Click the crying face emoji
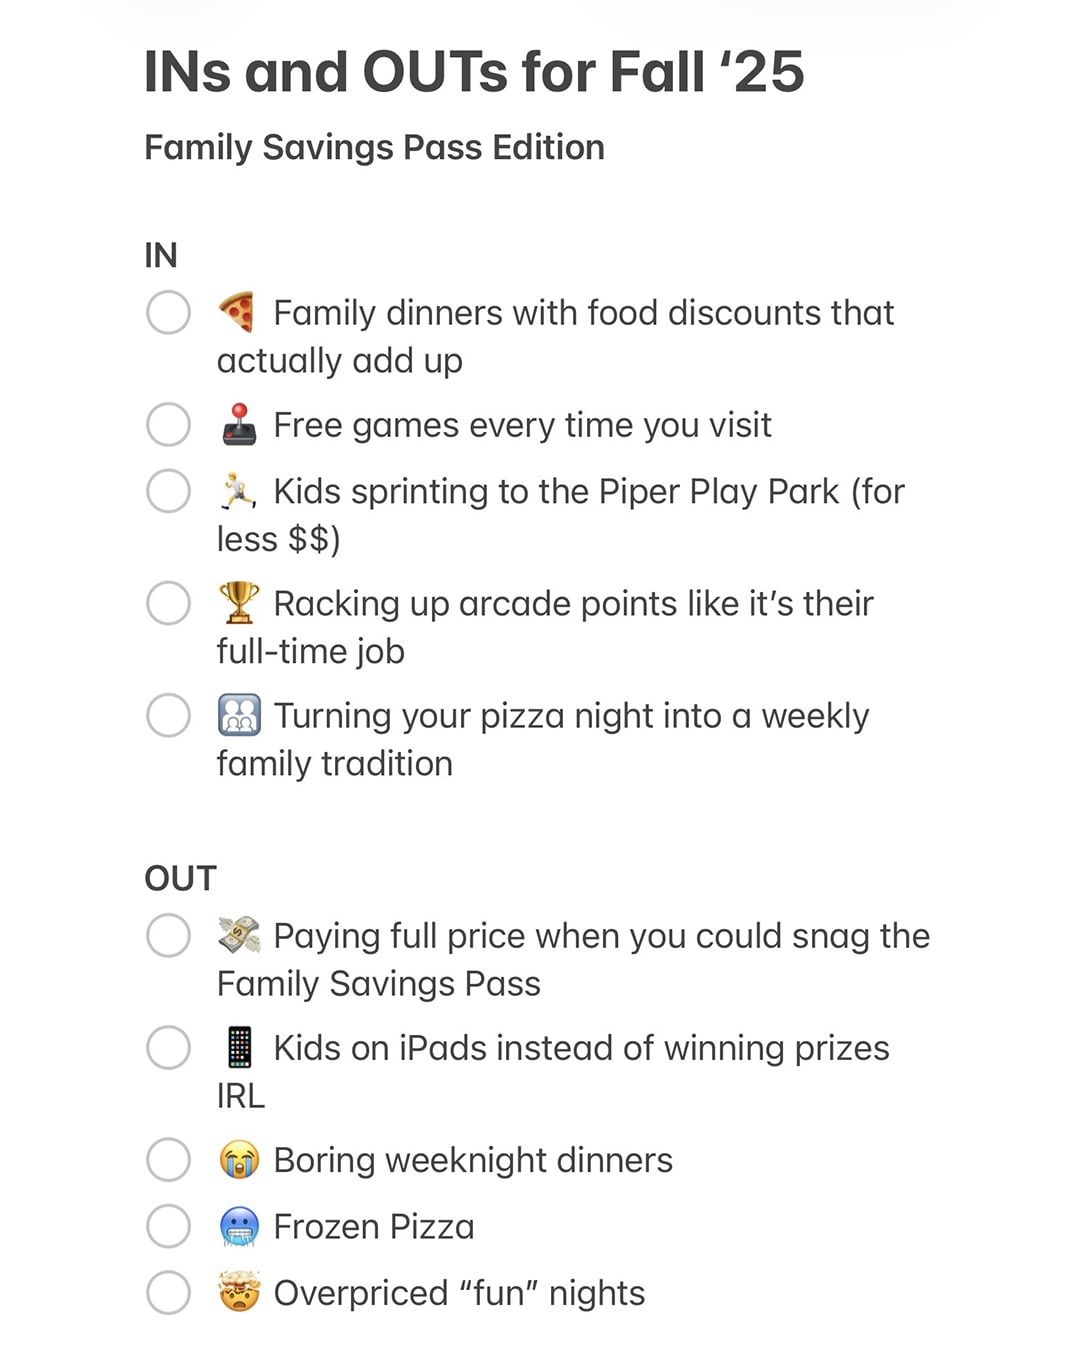 pyautogui.click(x=239, y=1160)
